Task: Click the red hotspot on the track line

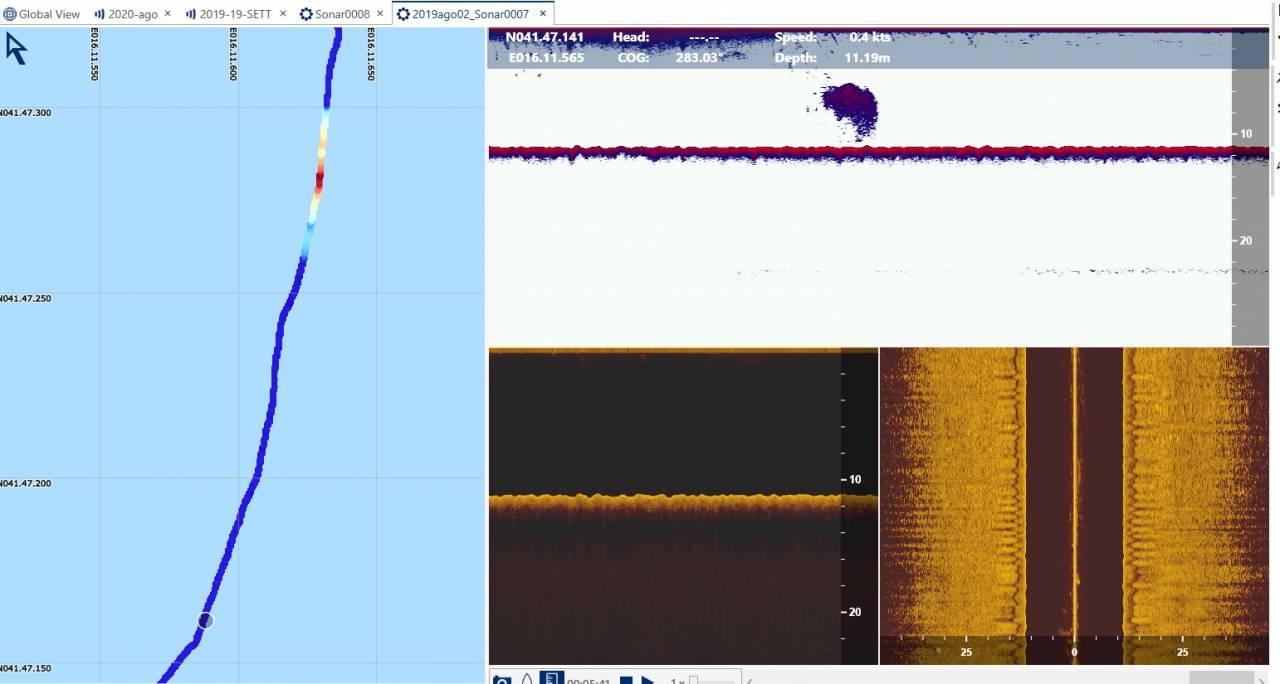Action: (319, 181)
